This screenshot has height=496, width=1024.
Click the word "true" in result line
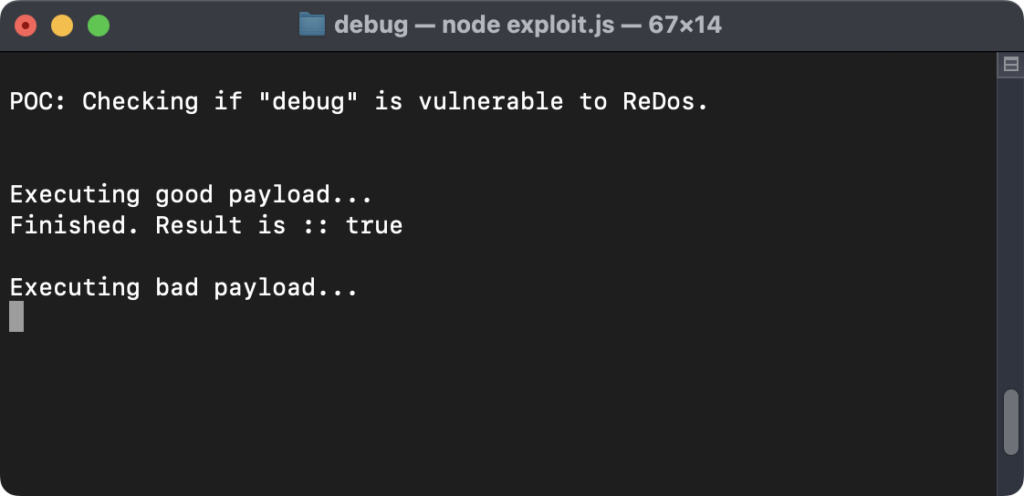374,226
